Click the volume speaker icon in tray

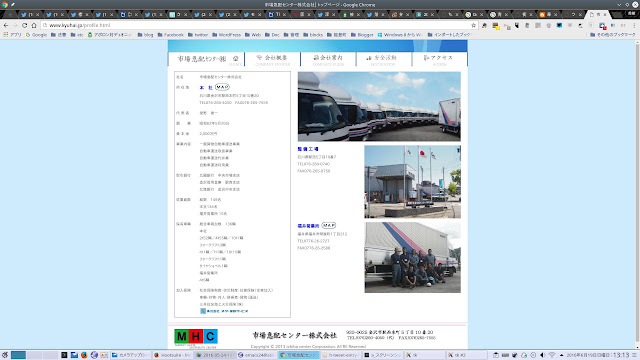[x=542, y=355]
